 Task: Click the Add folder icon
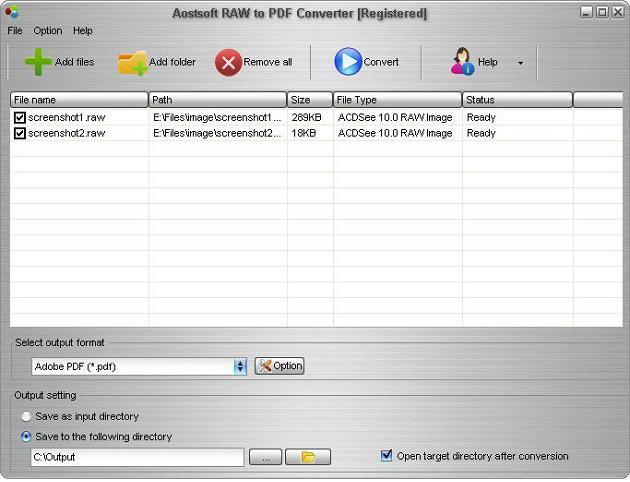pyautogui.click(x=132, y=63)
